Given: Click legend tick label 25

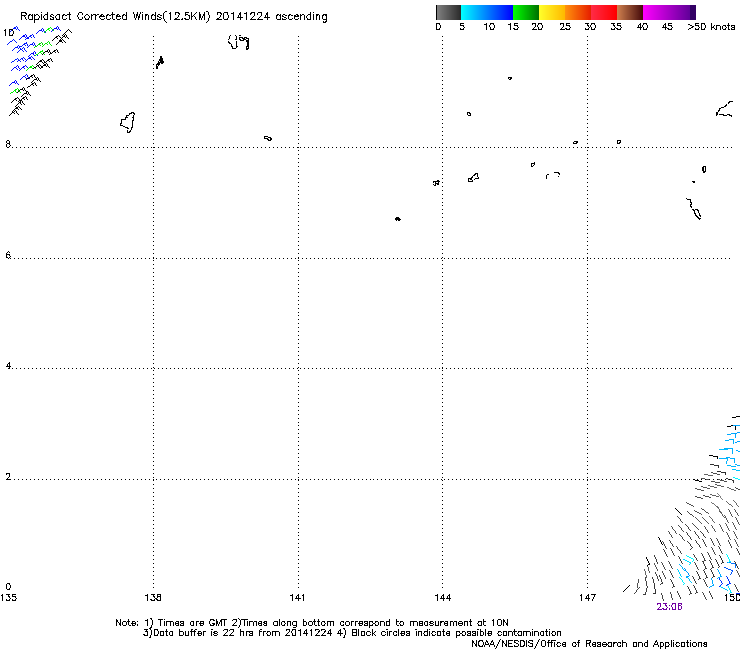Looking at the screenshot, I should click(x=565, y=27).
